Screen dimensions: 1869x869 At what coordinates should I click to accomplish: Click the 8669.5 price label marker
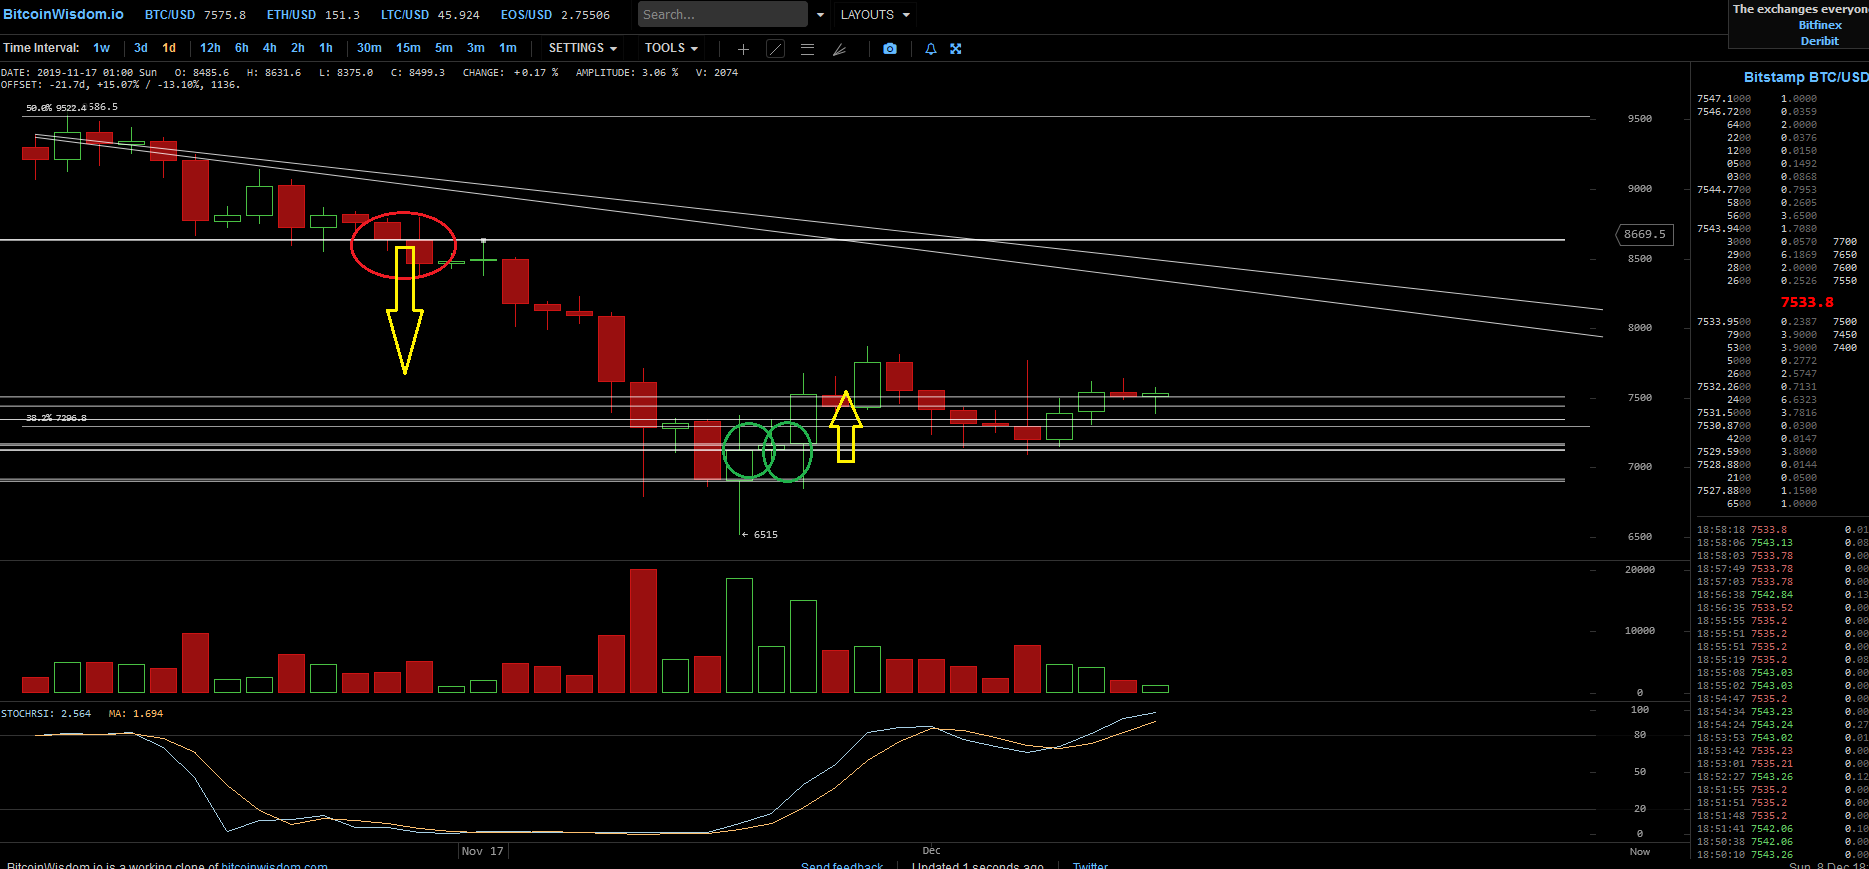(x=1645, y=234)
